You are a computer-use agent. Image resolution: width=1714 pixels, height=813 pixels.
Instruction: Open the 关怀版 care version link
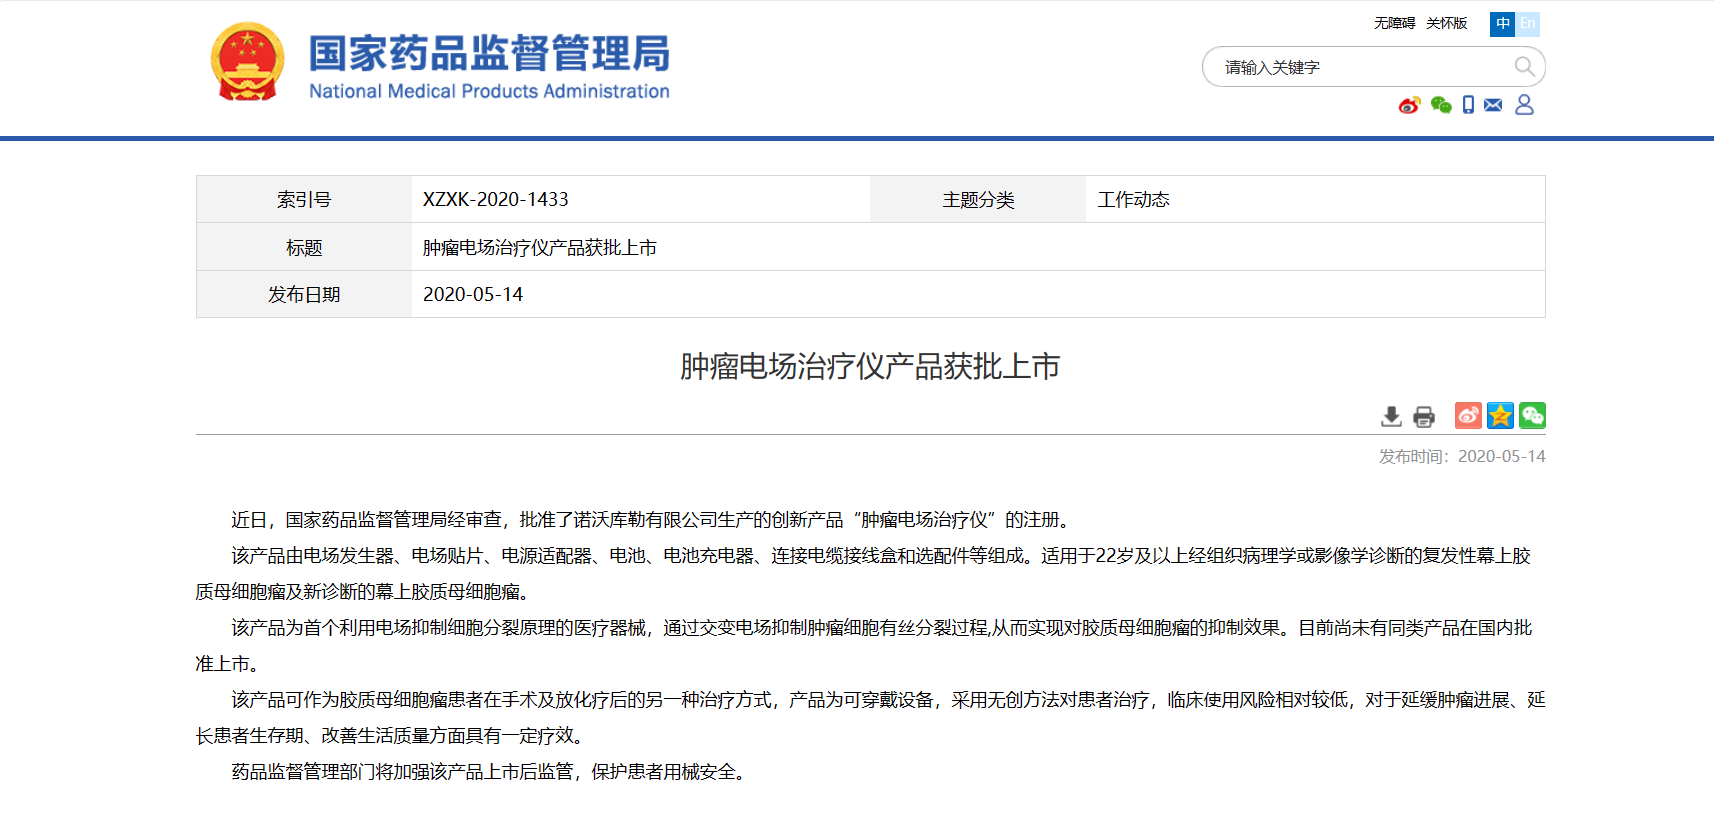tap(1446, 23)
